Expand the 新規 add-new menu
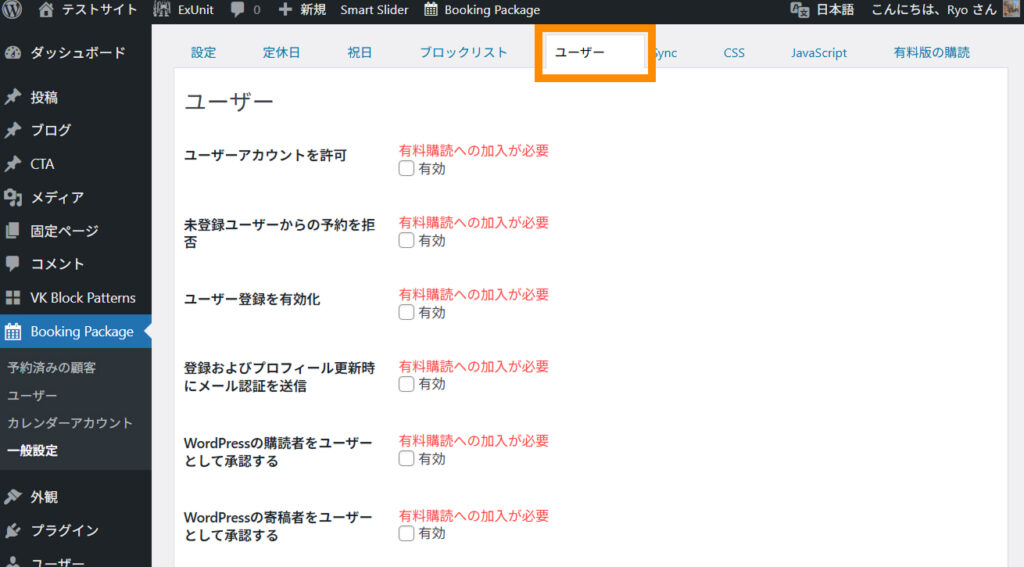Screen dimensions: 1024x567 [x=302, y=10]
